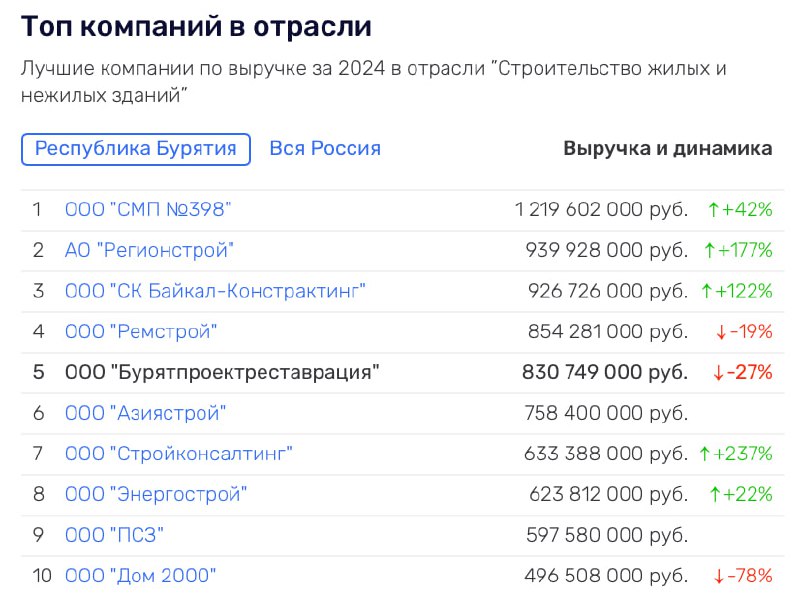Open ООО "ПСЗ" company link
Viewport: 800px width, 595px height.
pos(114,535)
